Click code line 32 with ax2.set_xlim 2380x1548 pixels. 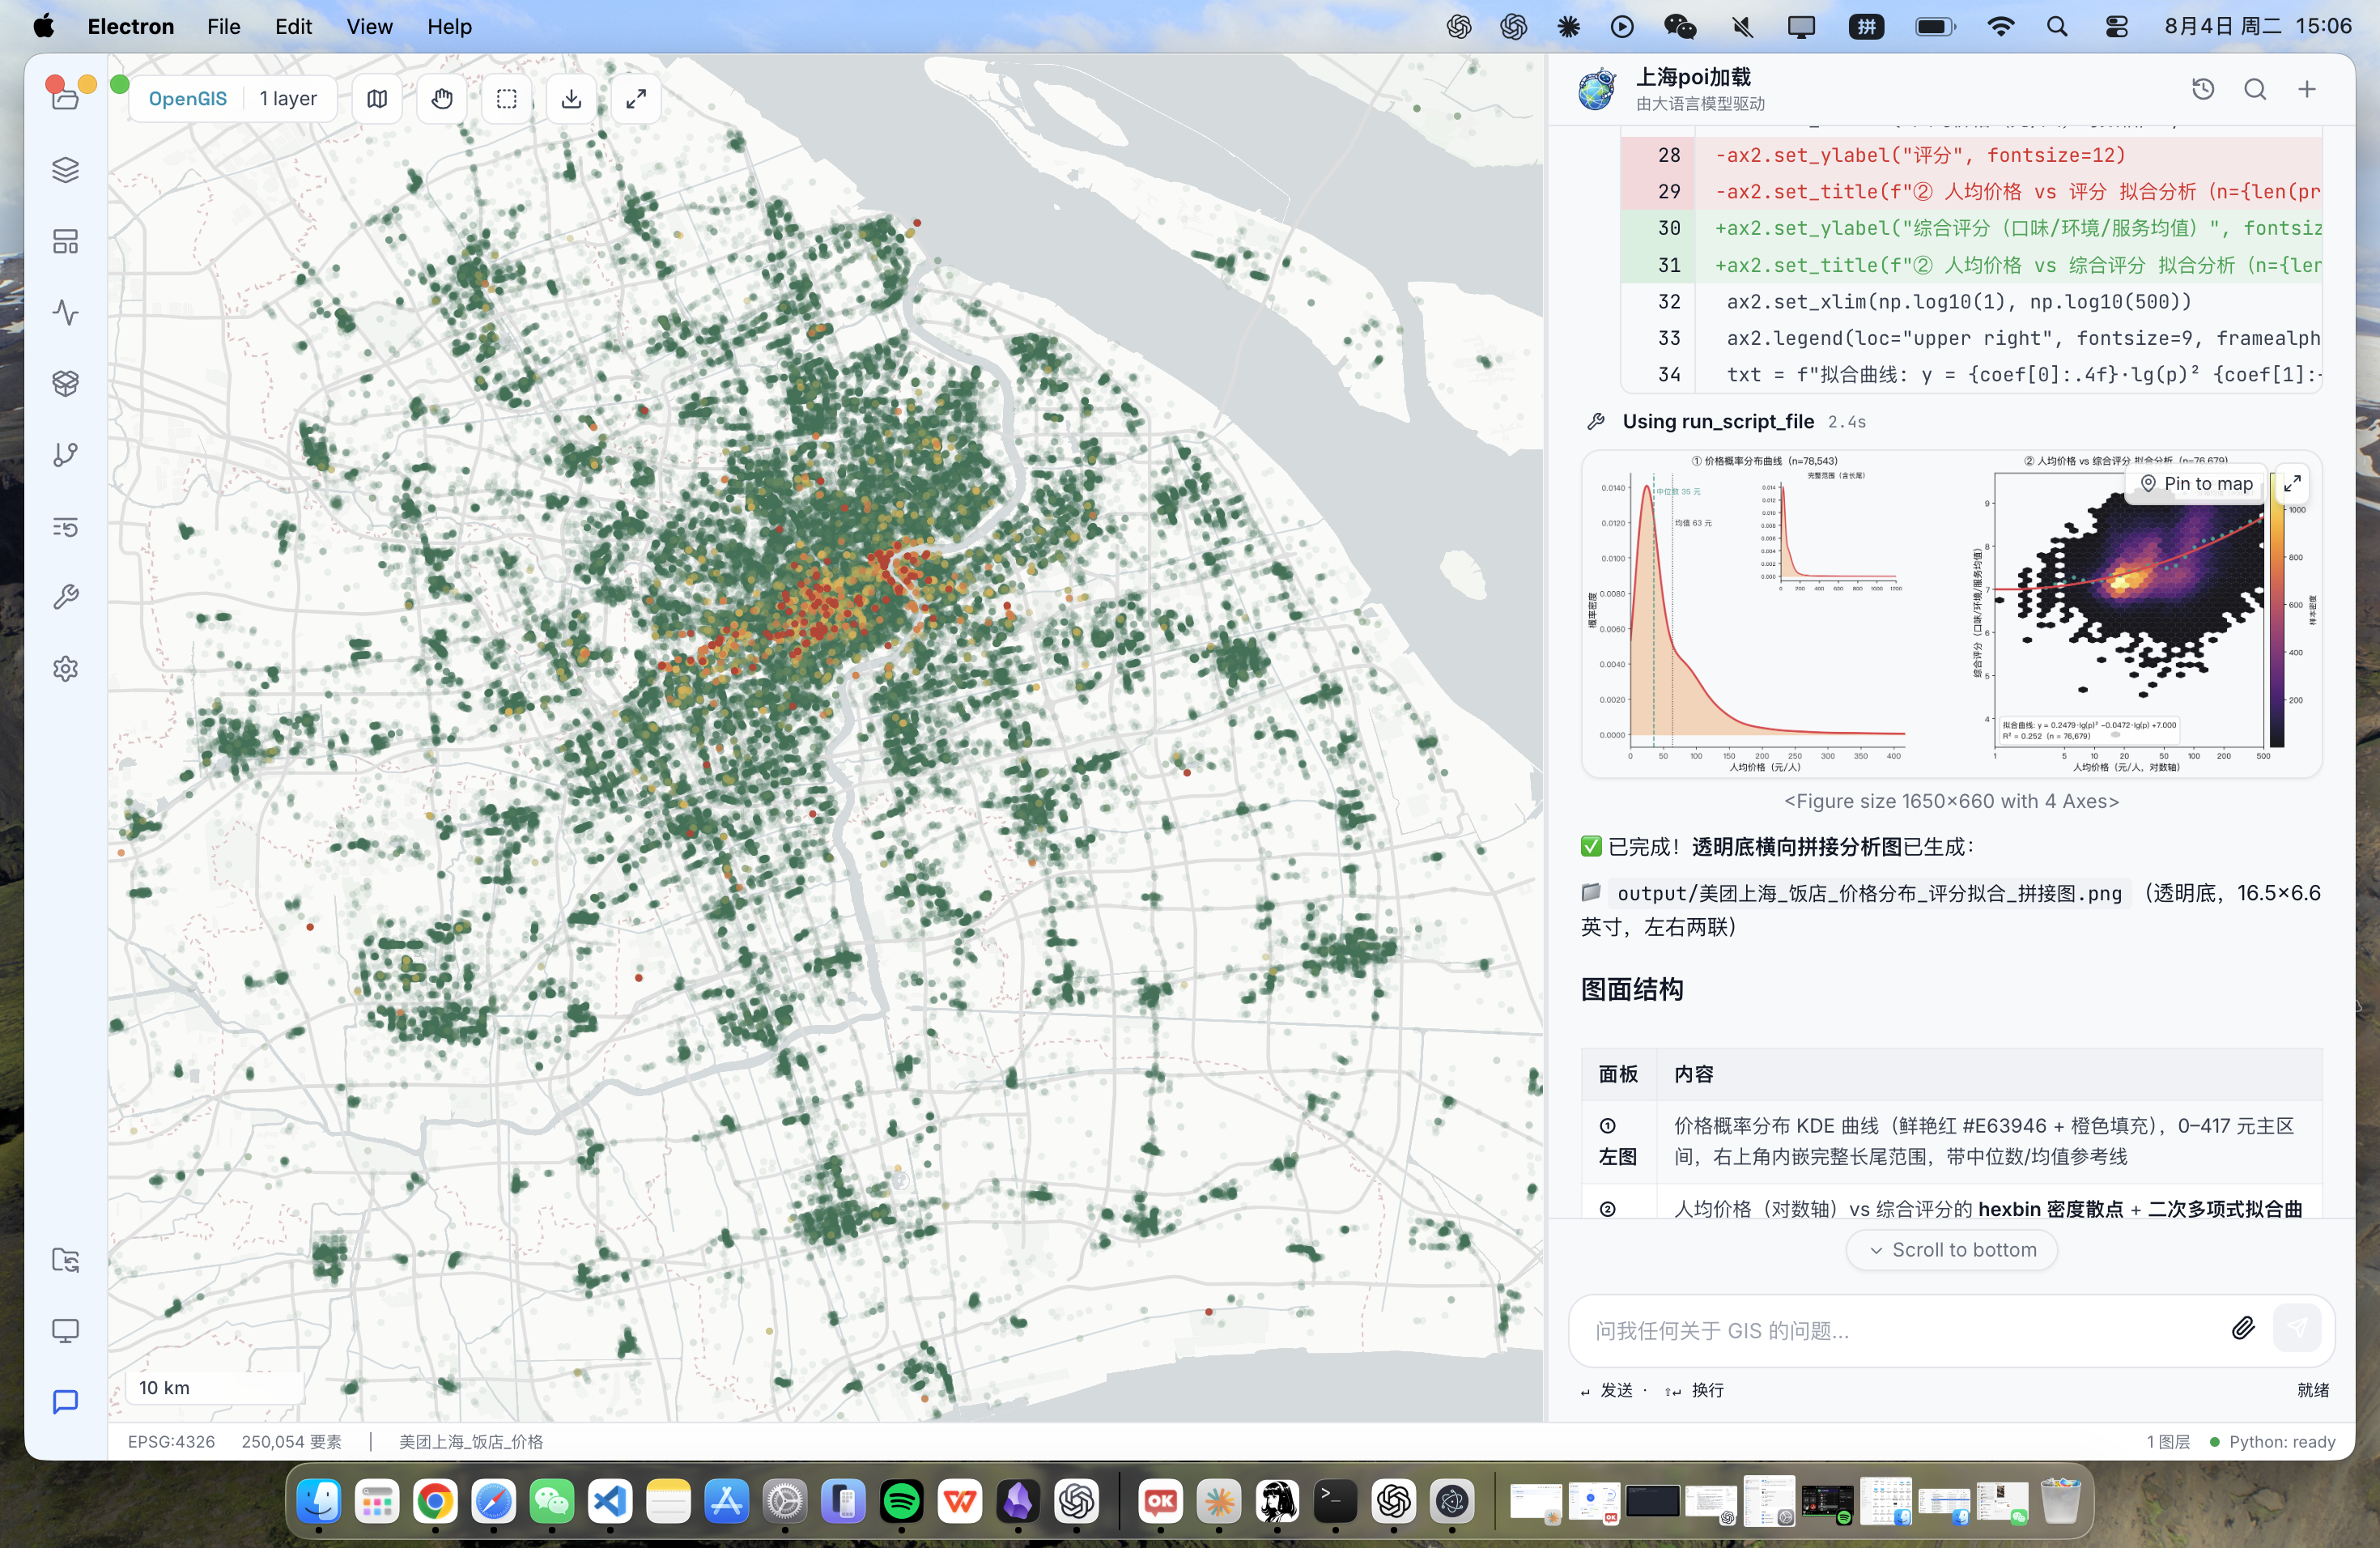(1971, 301)
